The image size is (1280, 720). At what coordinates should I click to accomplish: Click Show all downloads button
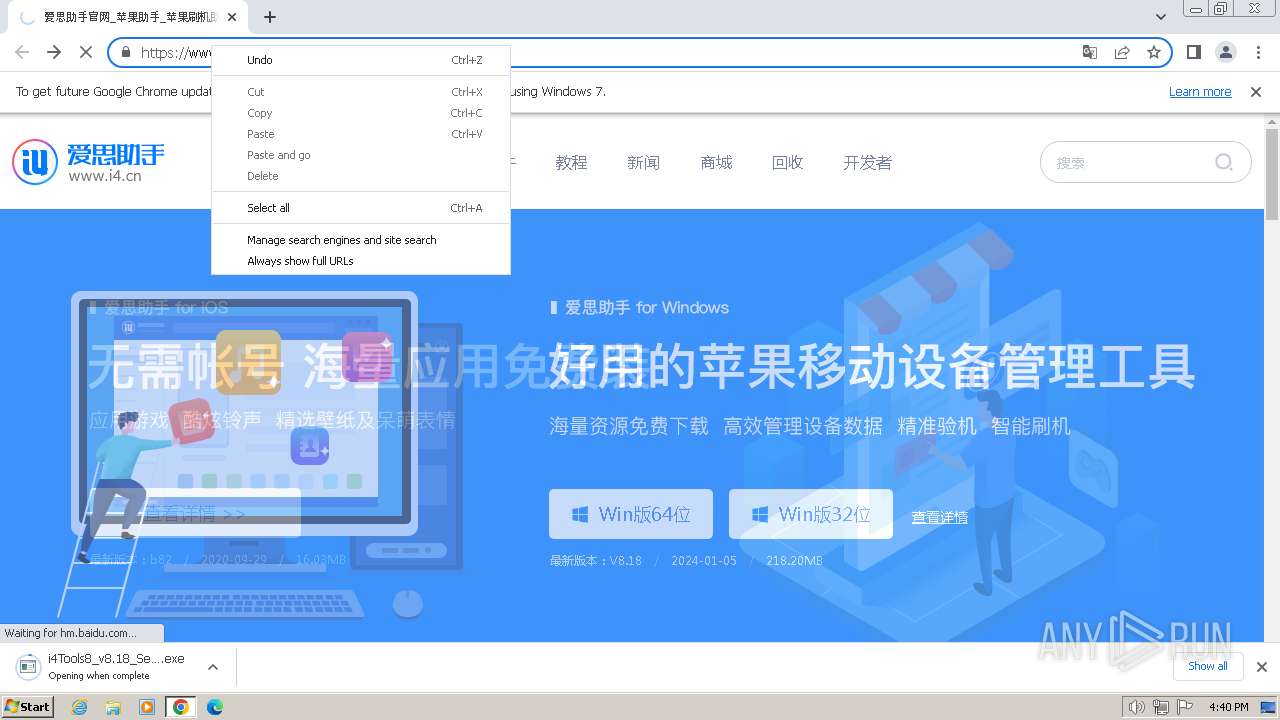[1207, 666]
